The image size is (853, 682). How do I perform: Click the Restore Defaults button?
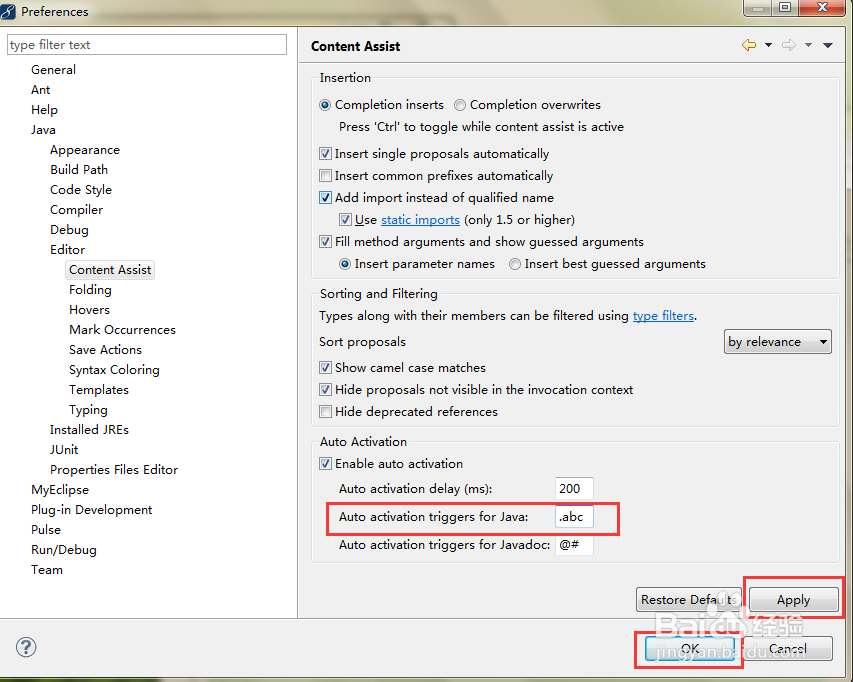point(689,600)
